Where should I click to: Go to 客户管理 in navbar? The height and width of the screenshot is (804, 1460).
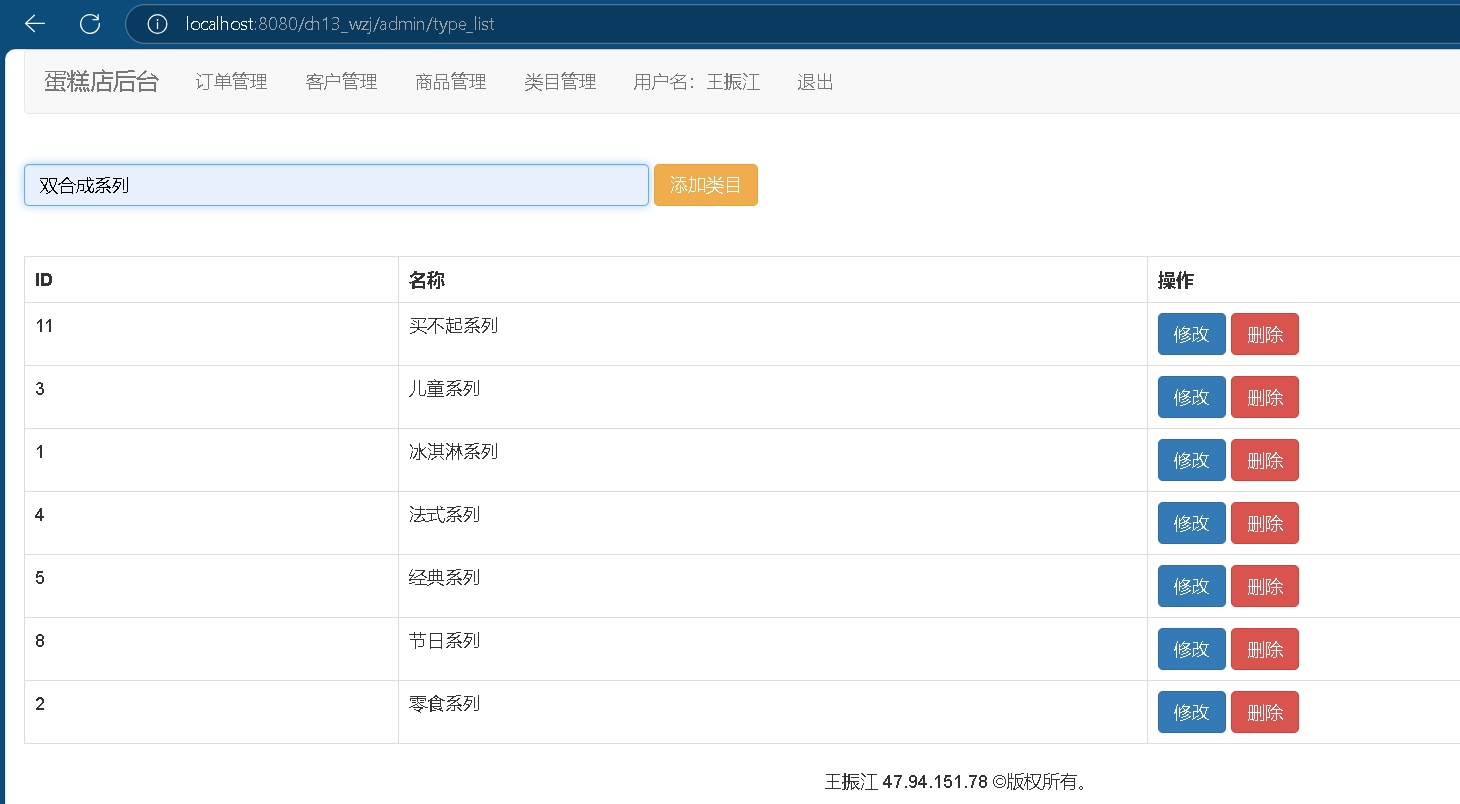click(341, 82)
